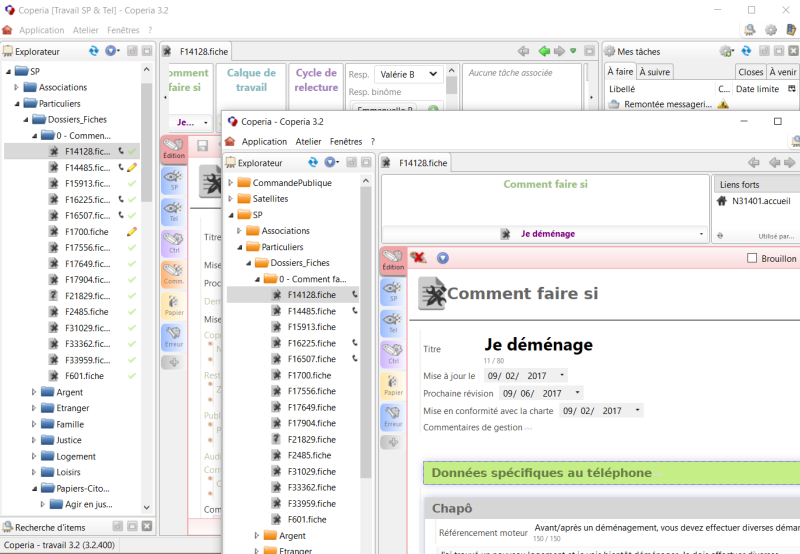Open Atelier menu in front window
The image size is (800, 554).
(x=308, y=141)
